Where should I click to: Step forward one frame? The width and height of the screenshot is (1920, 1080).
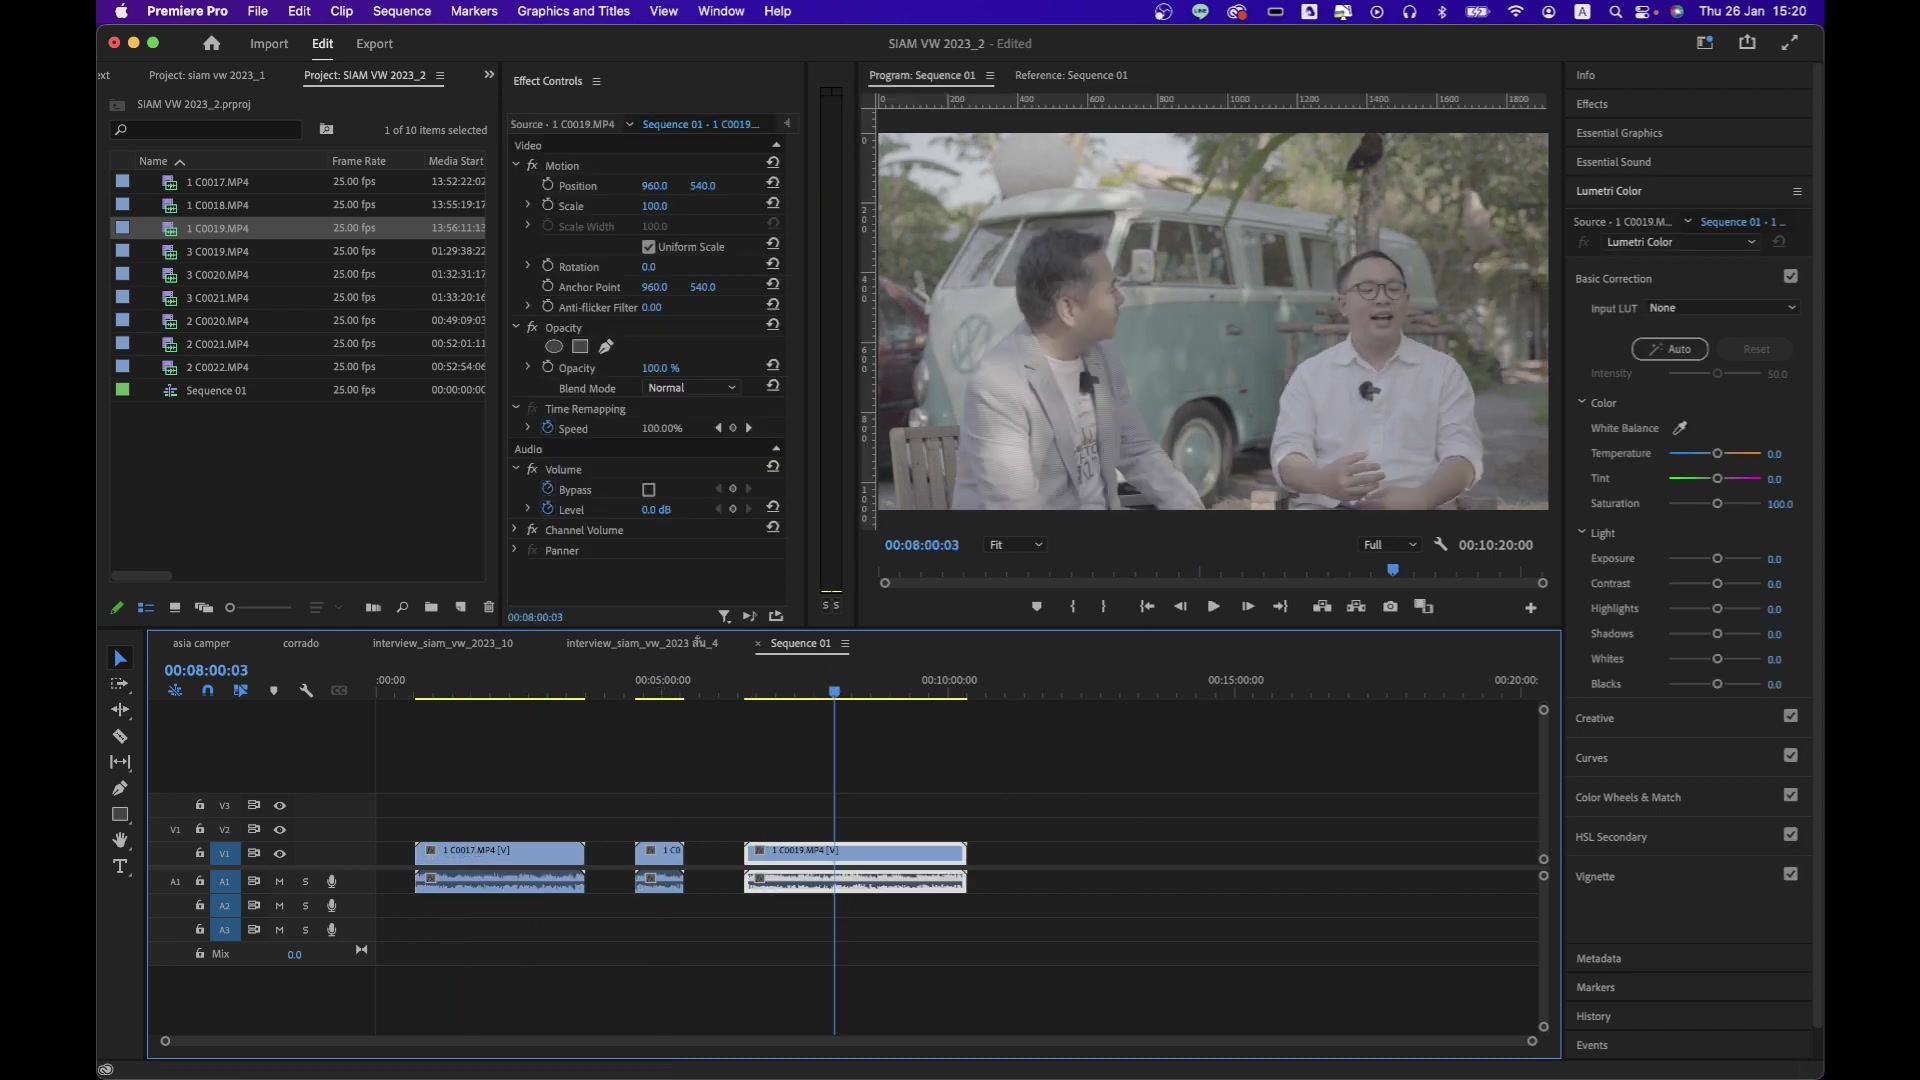[1247, 606]
